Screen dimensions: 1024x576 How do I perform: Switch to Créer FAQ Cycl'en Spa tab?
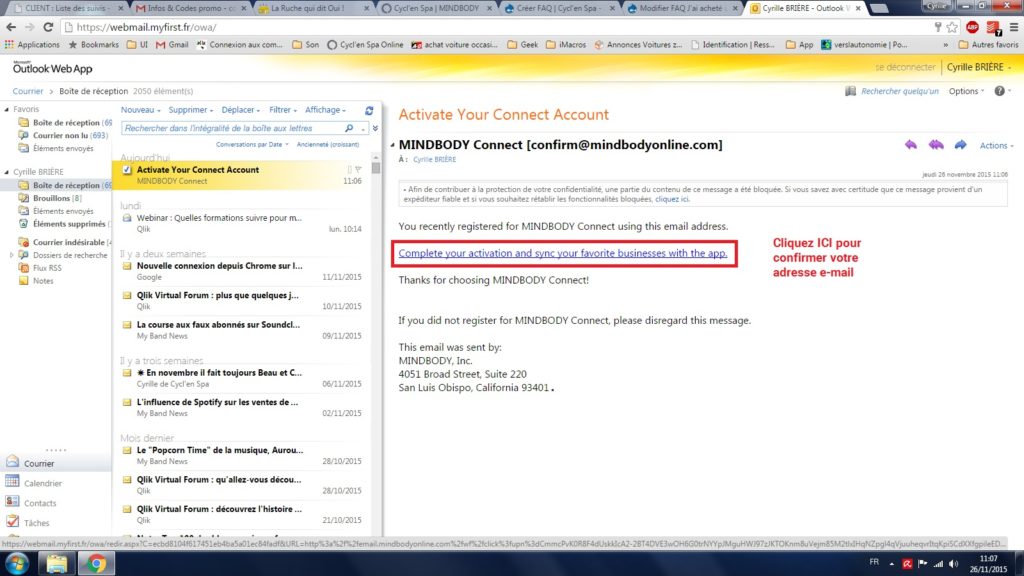point(560,8)
